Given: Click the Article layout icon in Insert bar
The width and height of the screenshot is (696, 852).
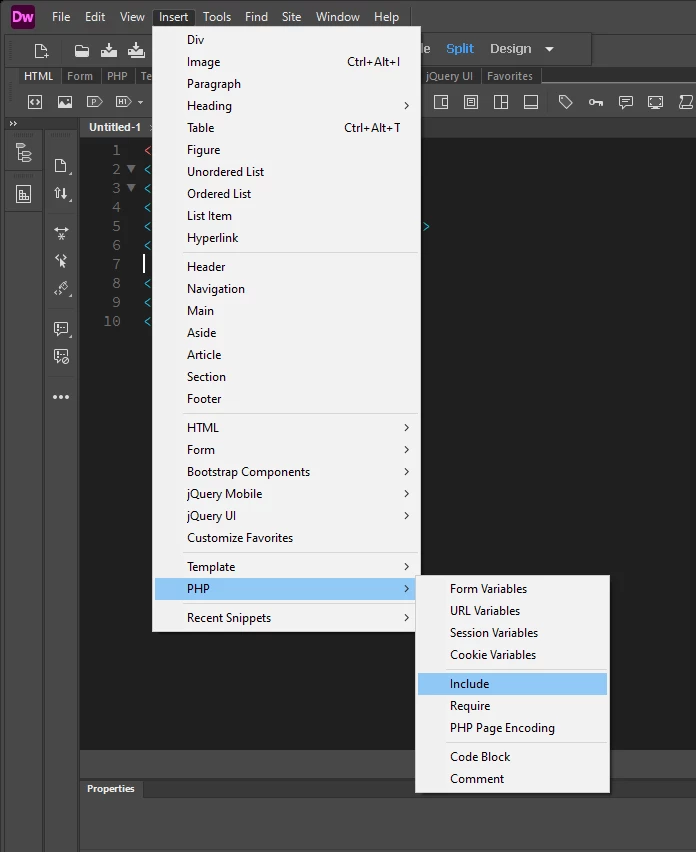Looking at the screenshot, I should [471, 102].
